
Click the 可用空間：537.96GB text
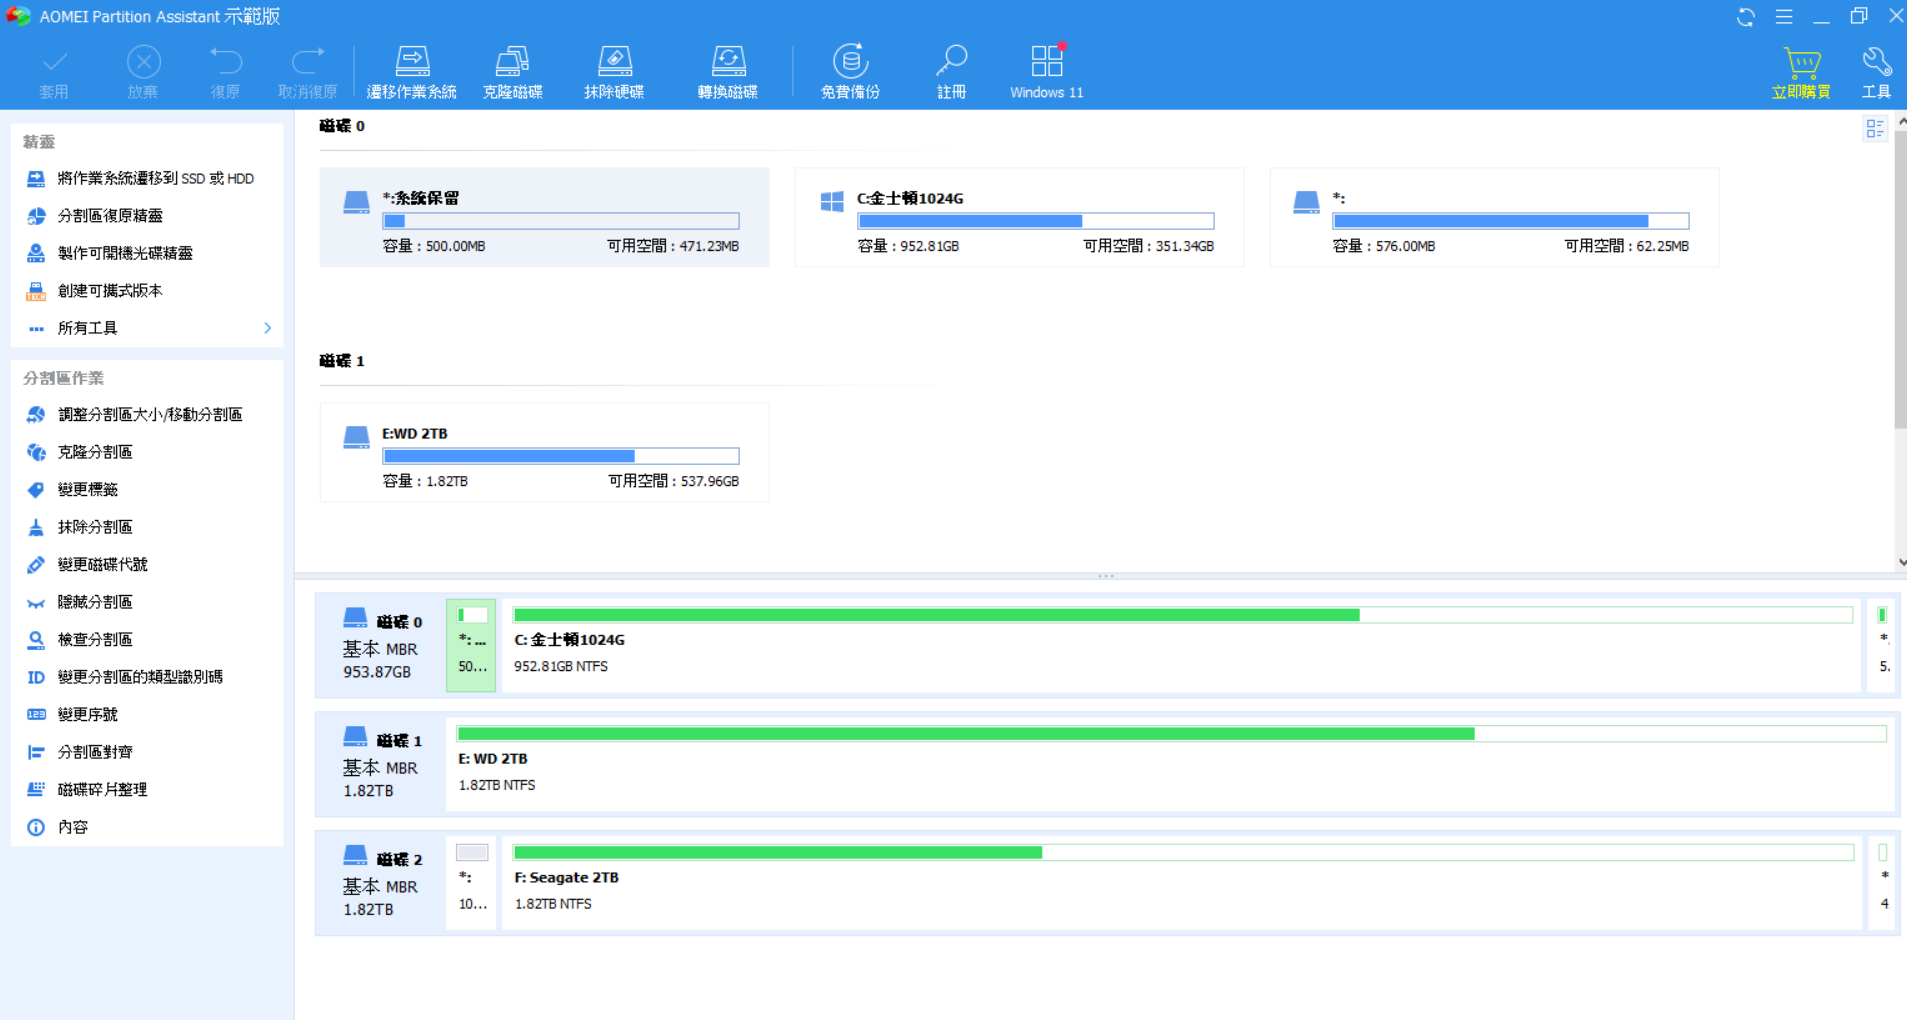[674, 481]
